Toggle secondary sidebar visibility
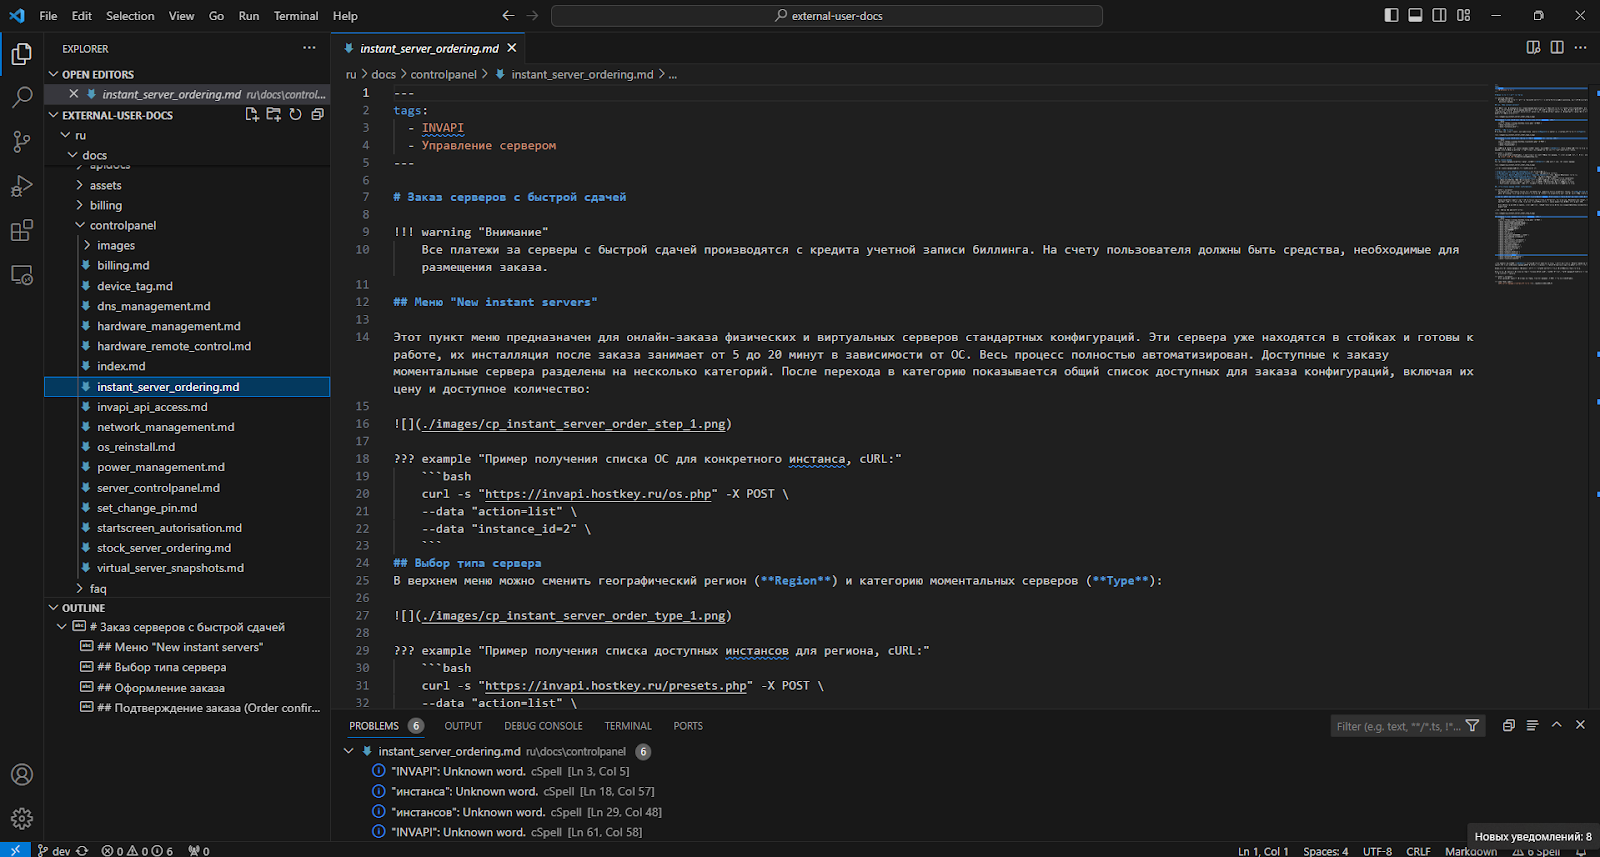Screen dimensions: 1600x857 1439,15
